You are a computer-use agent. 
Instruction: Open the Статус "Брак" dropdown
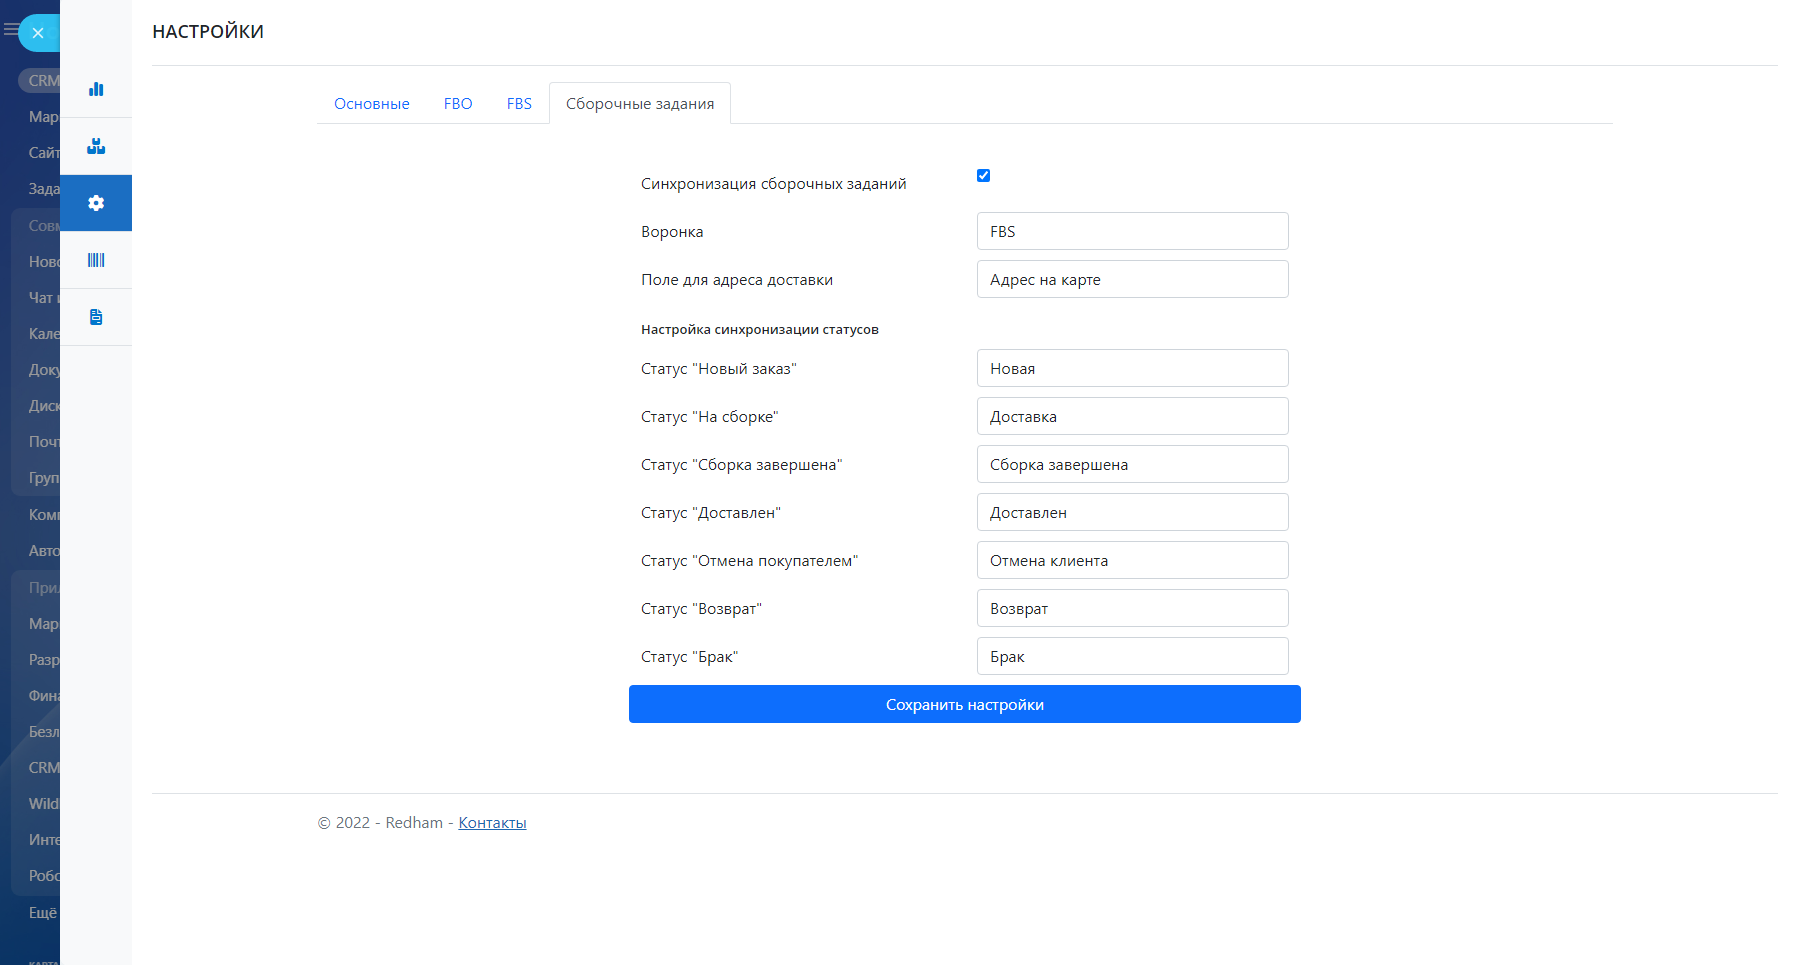pos(1132,656)
